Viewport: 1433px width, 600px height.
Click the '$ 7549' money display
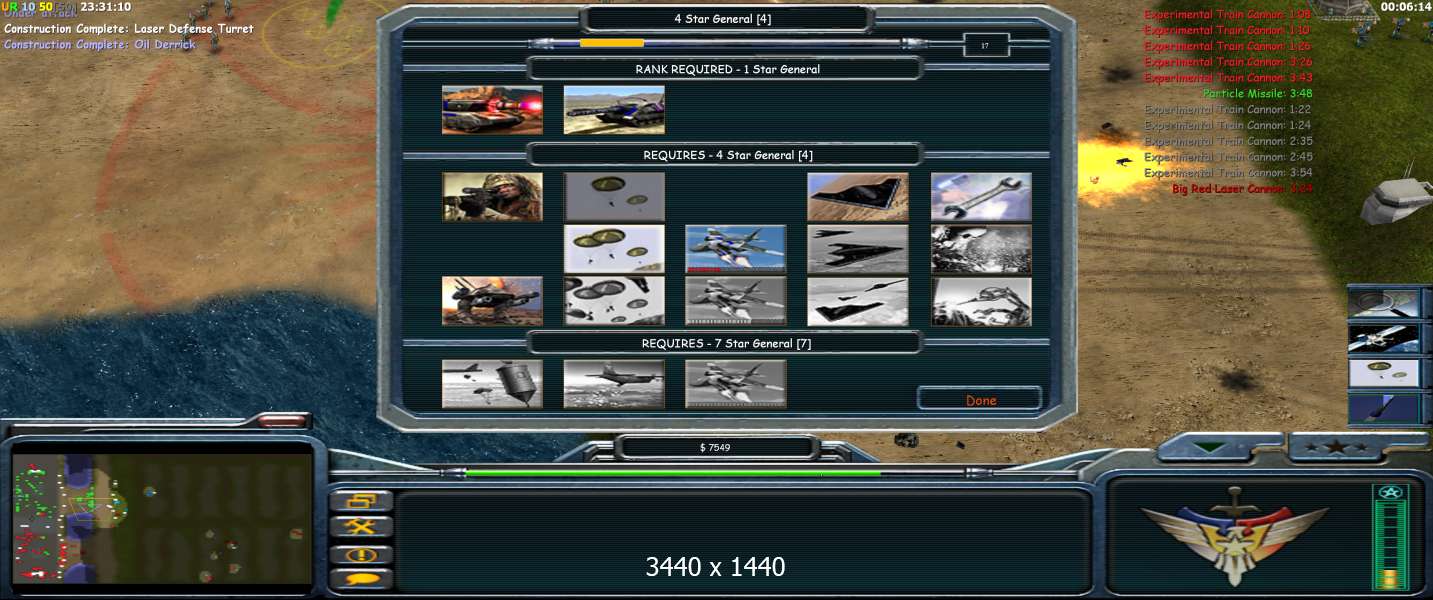714,447
